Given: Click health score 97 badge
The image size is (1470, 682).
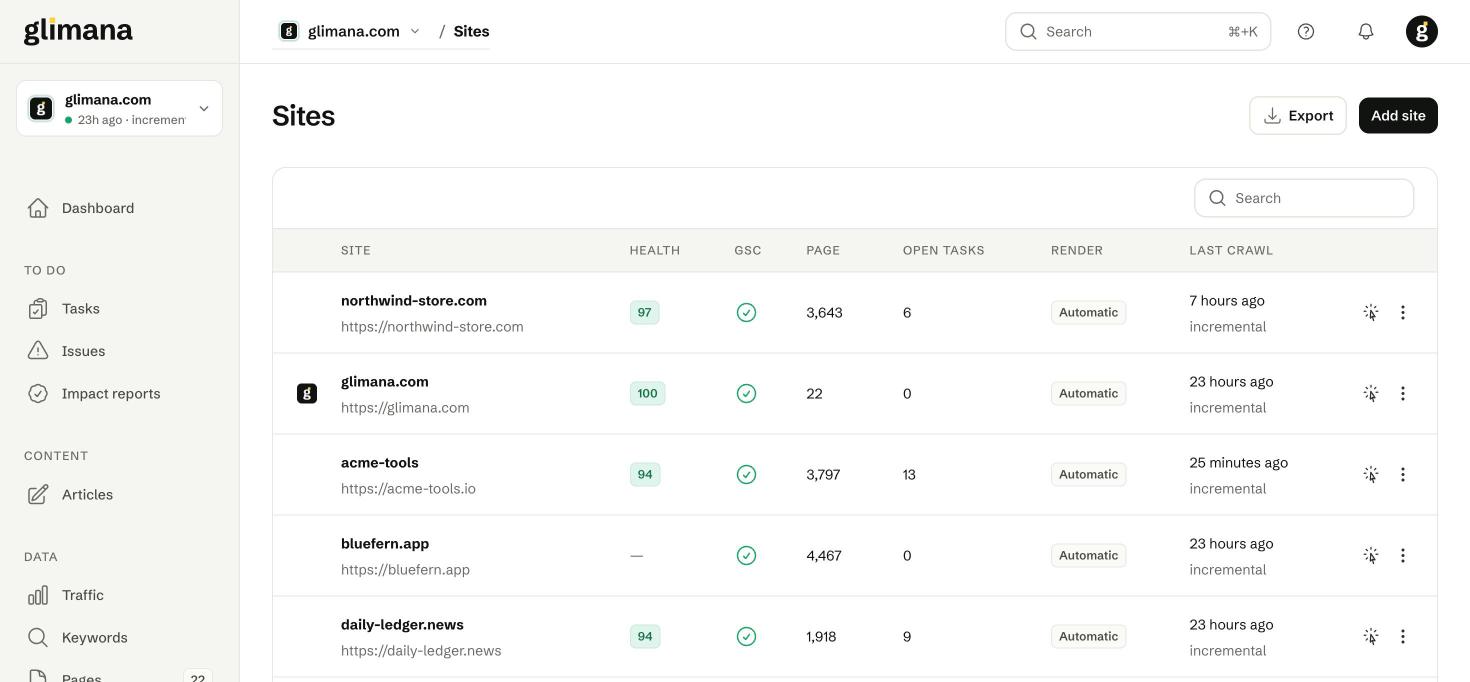Looking at the screenshot, I should [x=644, y=313].
